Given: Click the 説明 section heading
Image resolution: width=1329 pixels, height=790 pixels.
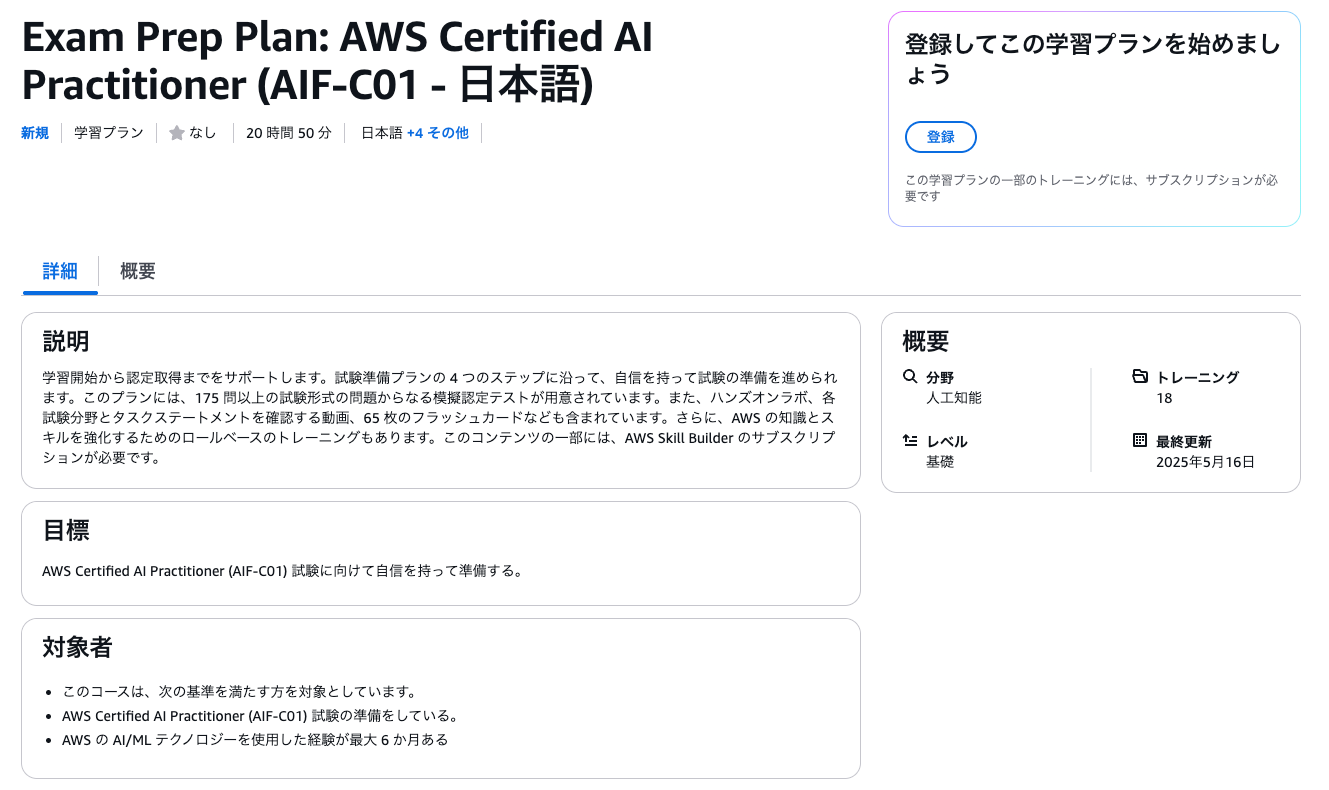Looking at the screenshot, I should 66,341.
